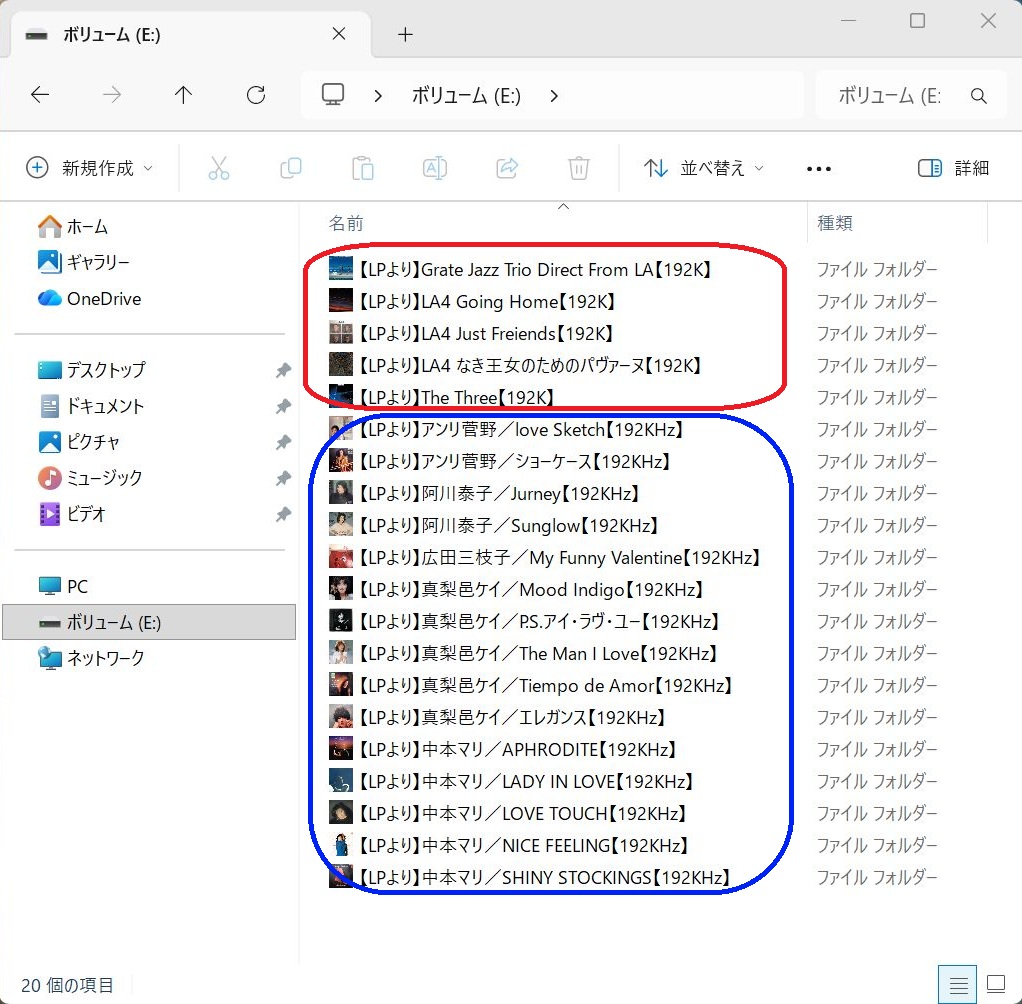This screenshot has height=1004, width=1022.
Task: Open the 並べ替え sort dropdown
Action: tap(703, 168)
